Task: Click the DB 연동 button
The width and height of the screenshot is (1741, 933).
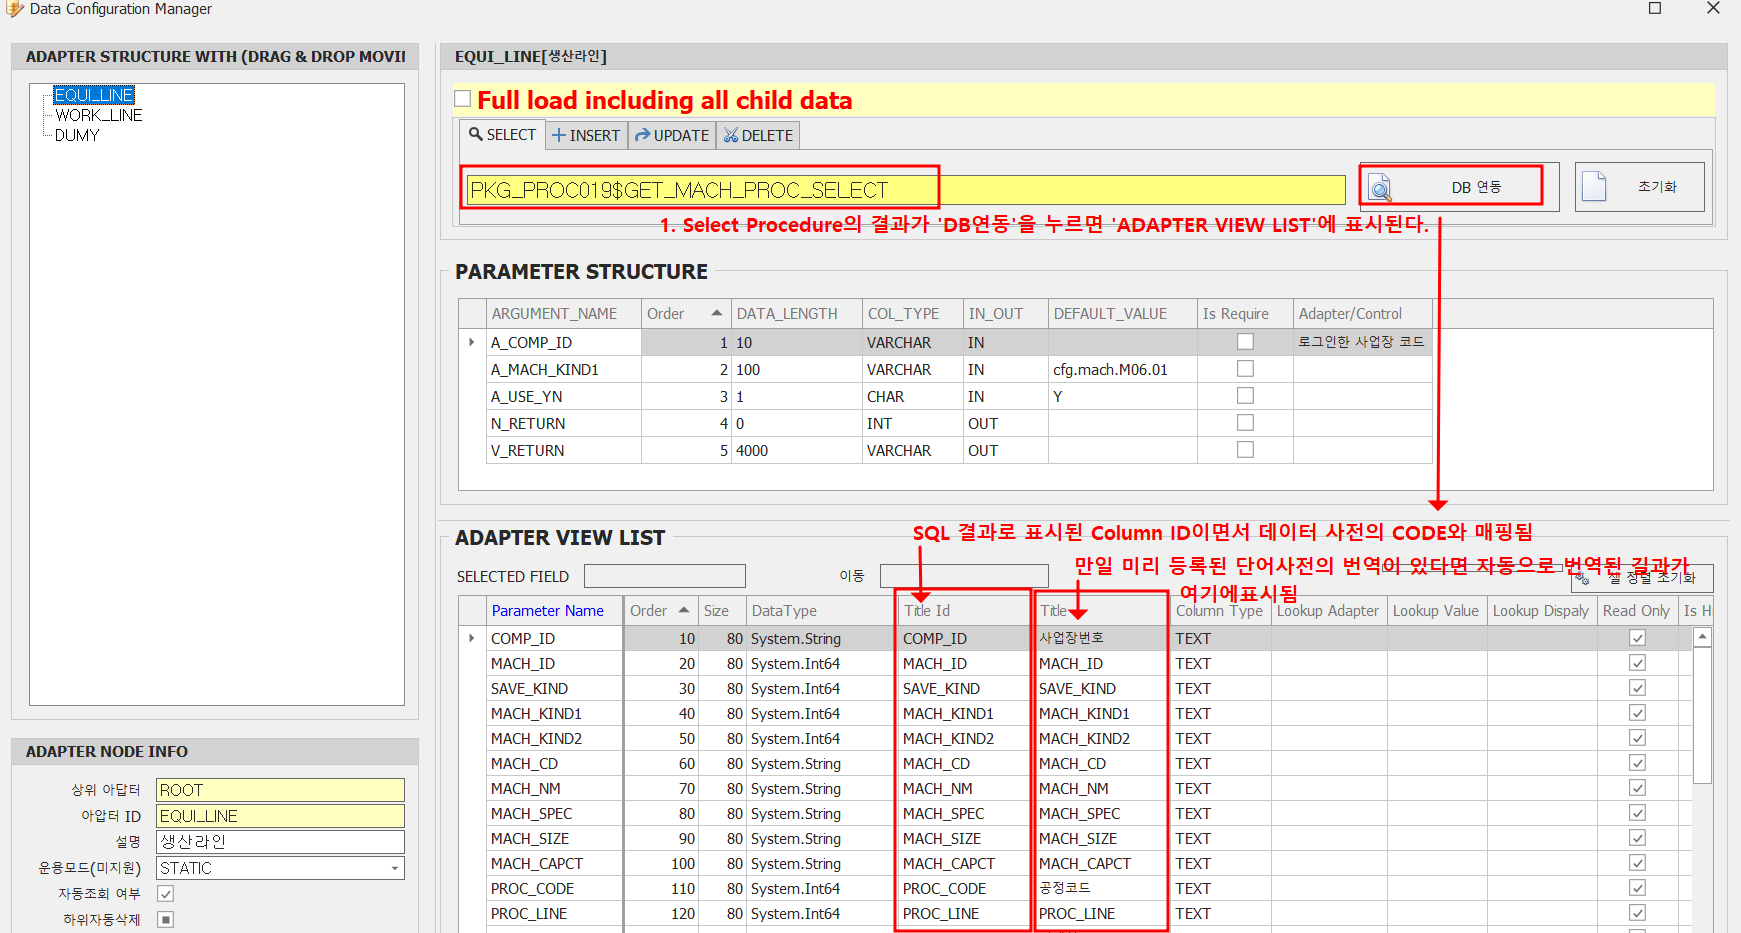Action: (x=1459, y=187)
